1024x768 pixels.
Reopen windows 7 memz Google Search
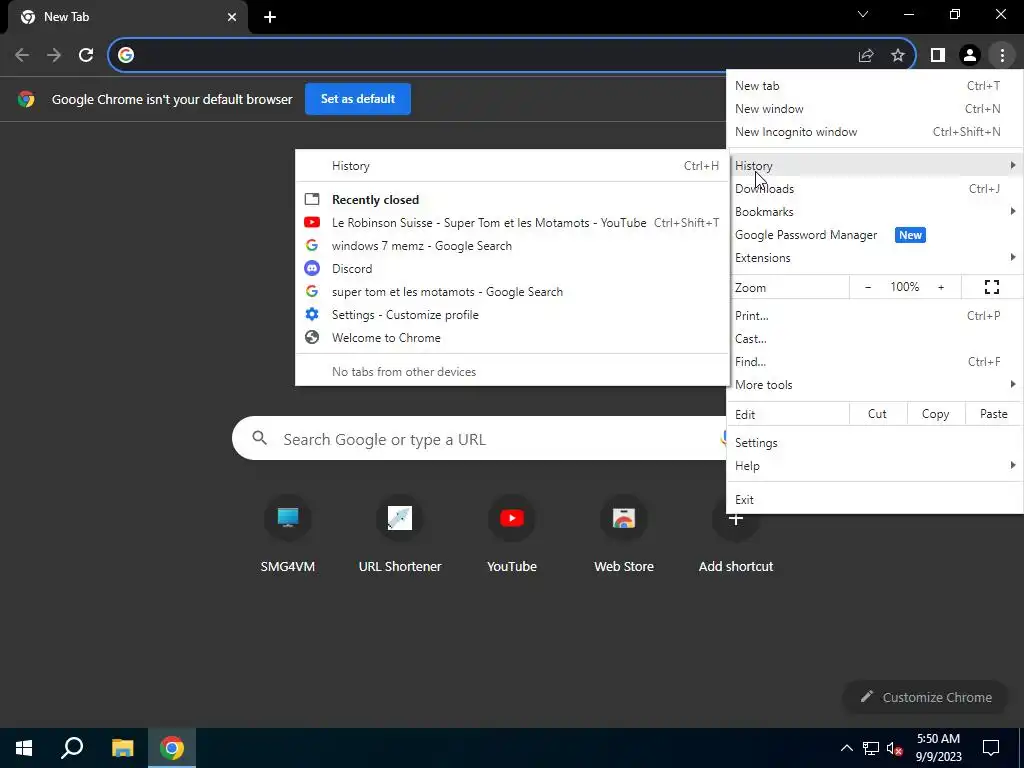tap(512, 246)
